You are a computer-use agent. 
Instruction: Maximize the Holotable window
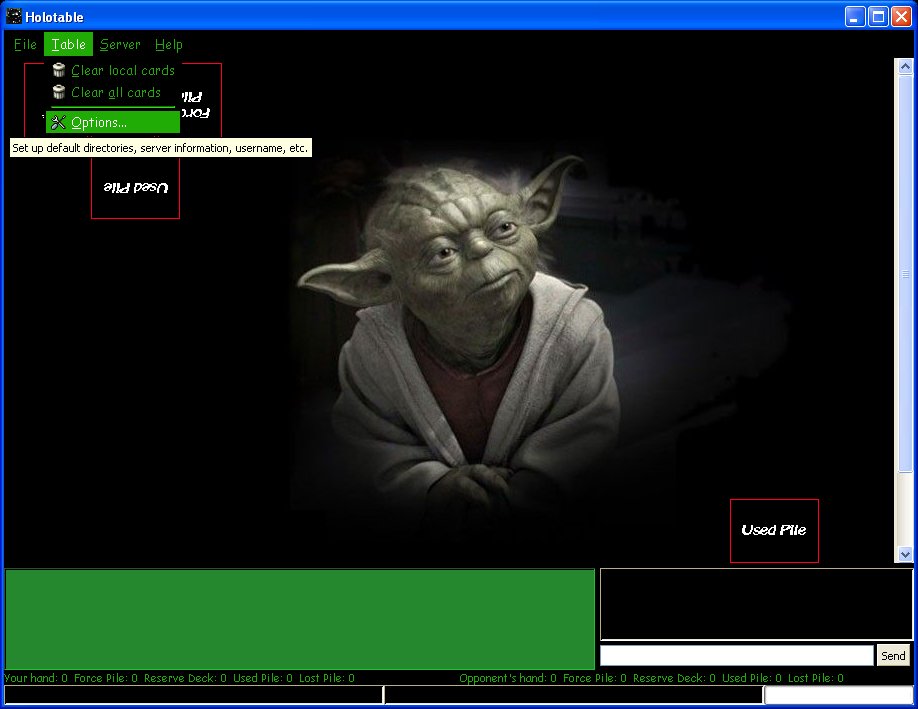(x=878, y=16)
